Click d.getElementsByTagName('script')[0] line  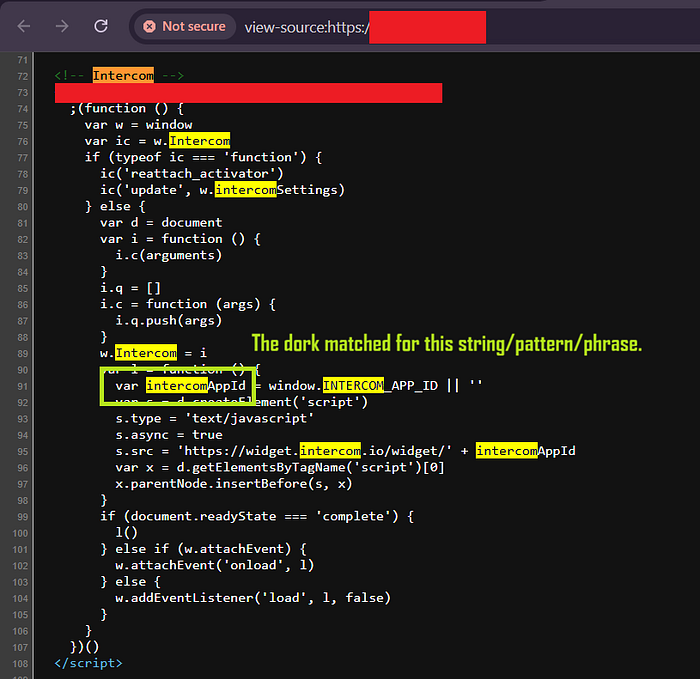pyautogui.click(x=280, y=467)
